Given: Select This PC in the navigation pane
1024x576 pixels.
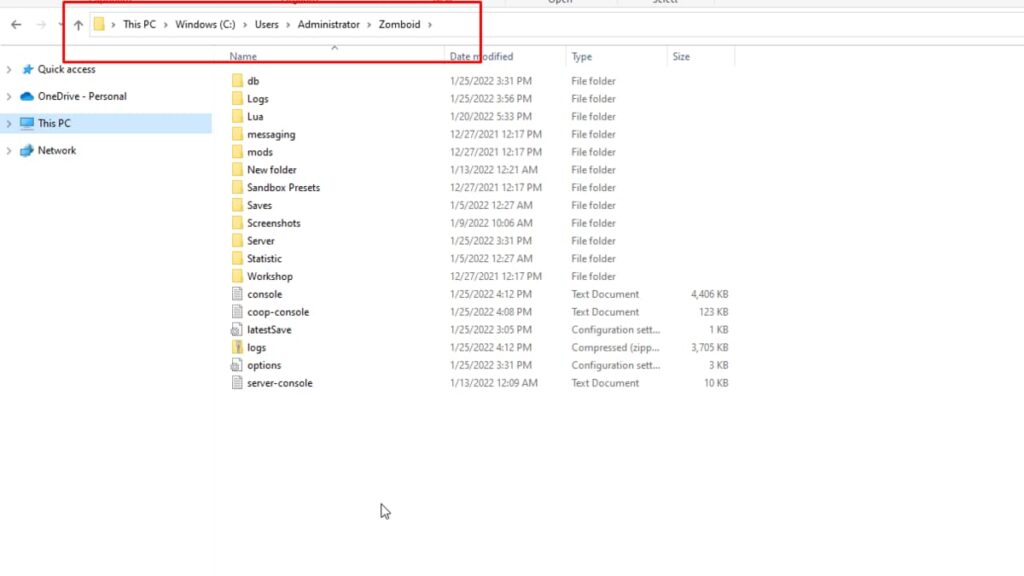Looking at the screenshot, I should pyautogui.click(x=54, y=123).
